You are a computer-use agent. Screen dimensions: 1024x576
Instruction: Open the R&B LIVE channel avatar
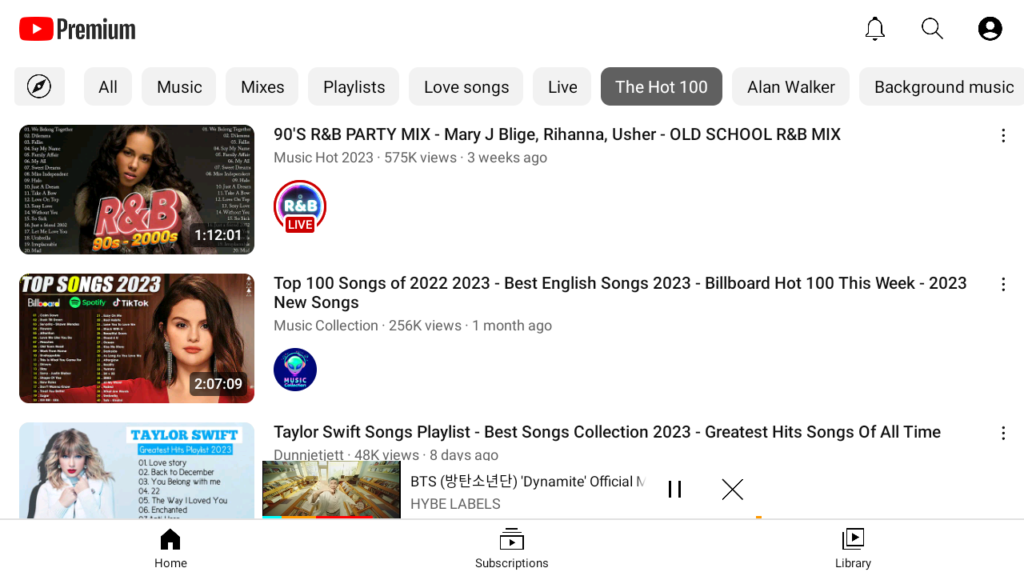tap(300, 207)
